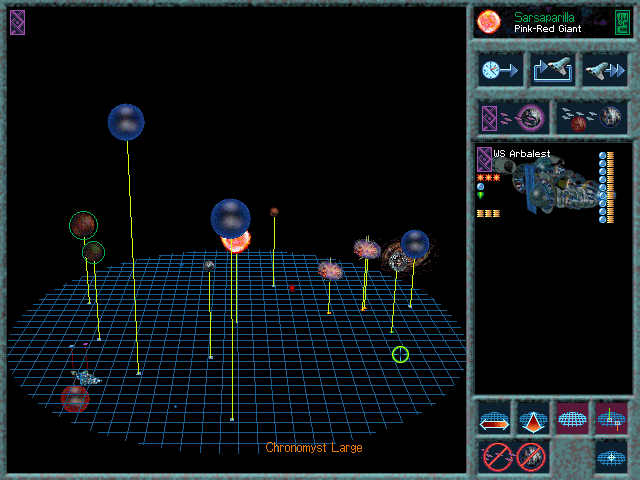The height and width of the screenshot is (480, 640).
Task: Click the small red ship on the grid
Action: coord(292,288)
